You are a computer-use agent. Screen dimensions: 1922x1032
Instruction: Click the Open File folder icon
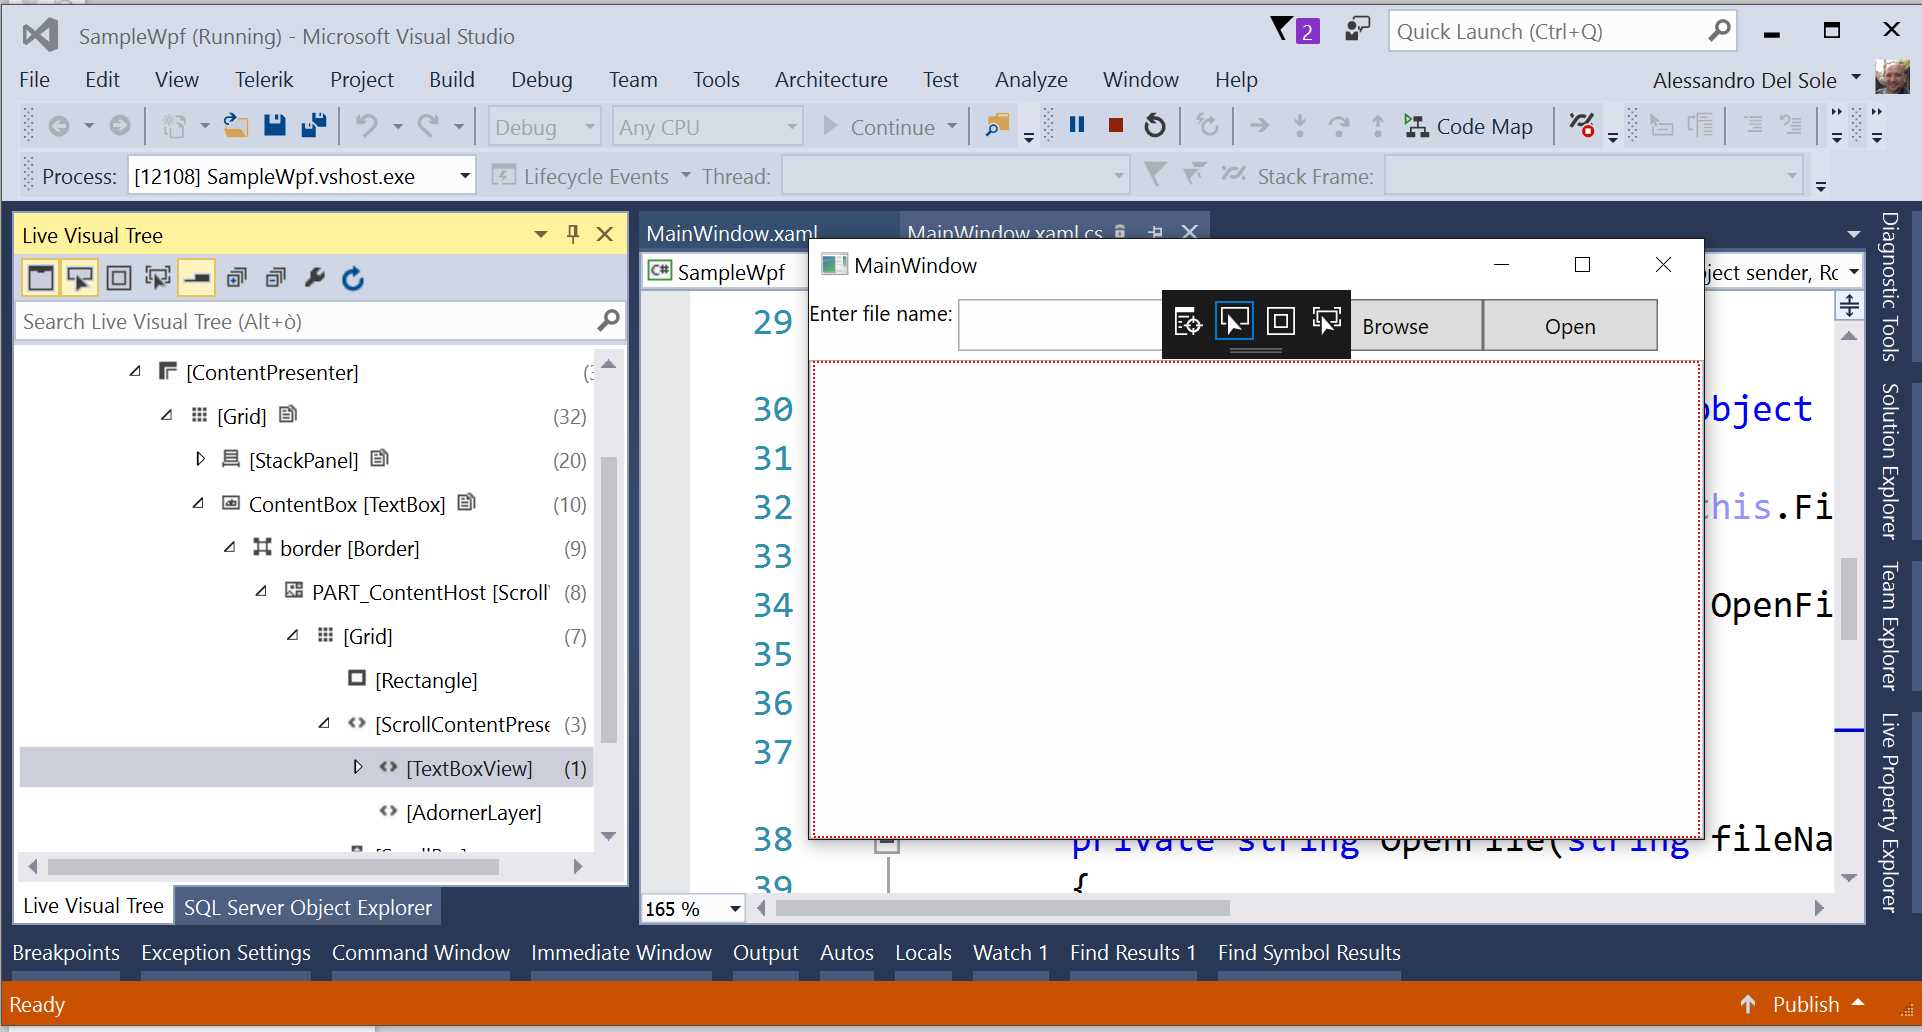tap(235, 125)
